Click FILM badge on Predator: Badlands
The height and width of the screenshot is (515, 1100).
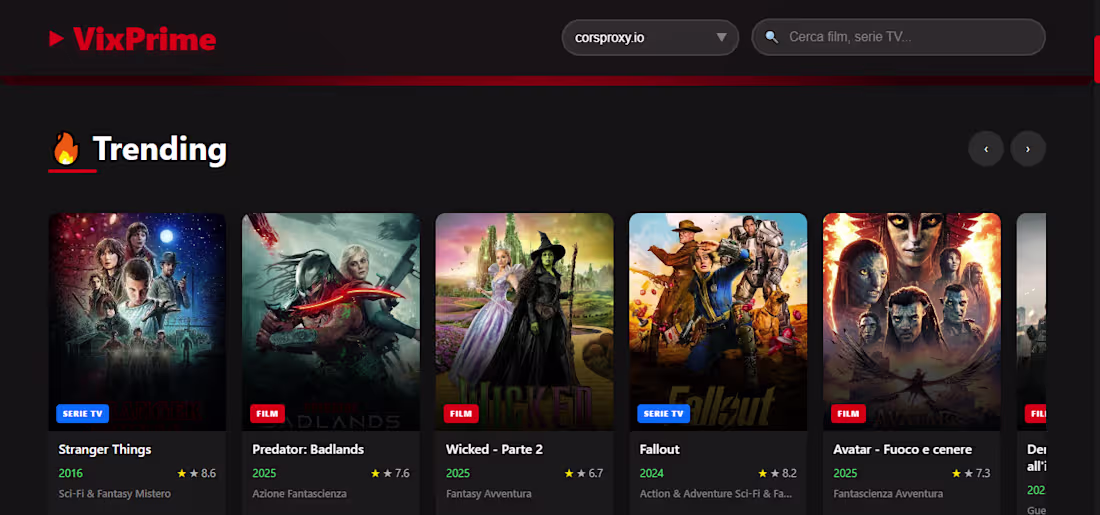coord(267,414)
